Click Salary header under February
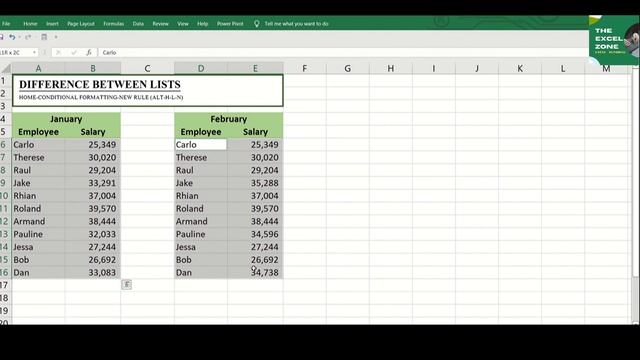Viewport: 640px width, 360px height. 255,132
